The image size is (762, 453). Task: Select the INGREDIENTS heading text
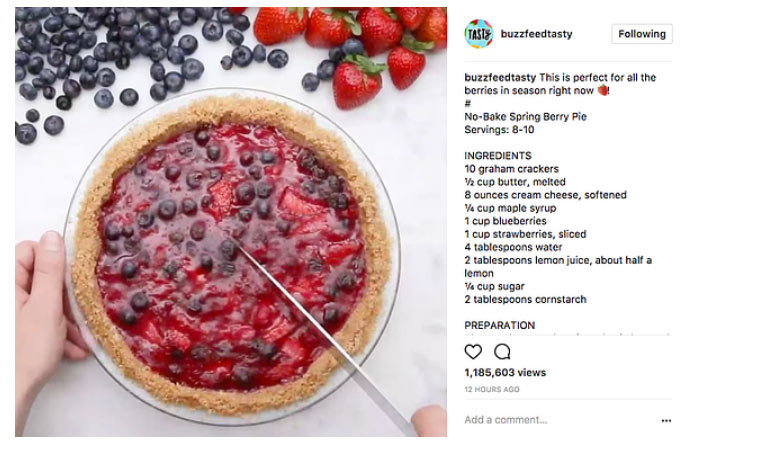498,156
